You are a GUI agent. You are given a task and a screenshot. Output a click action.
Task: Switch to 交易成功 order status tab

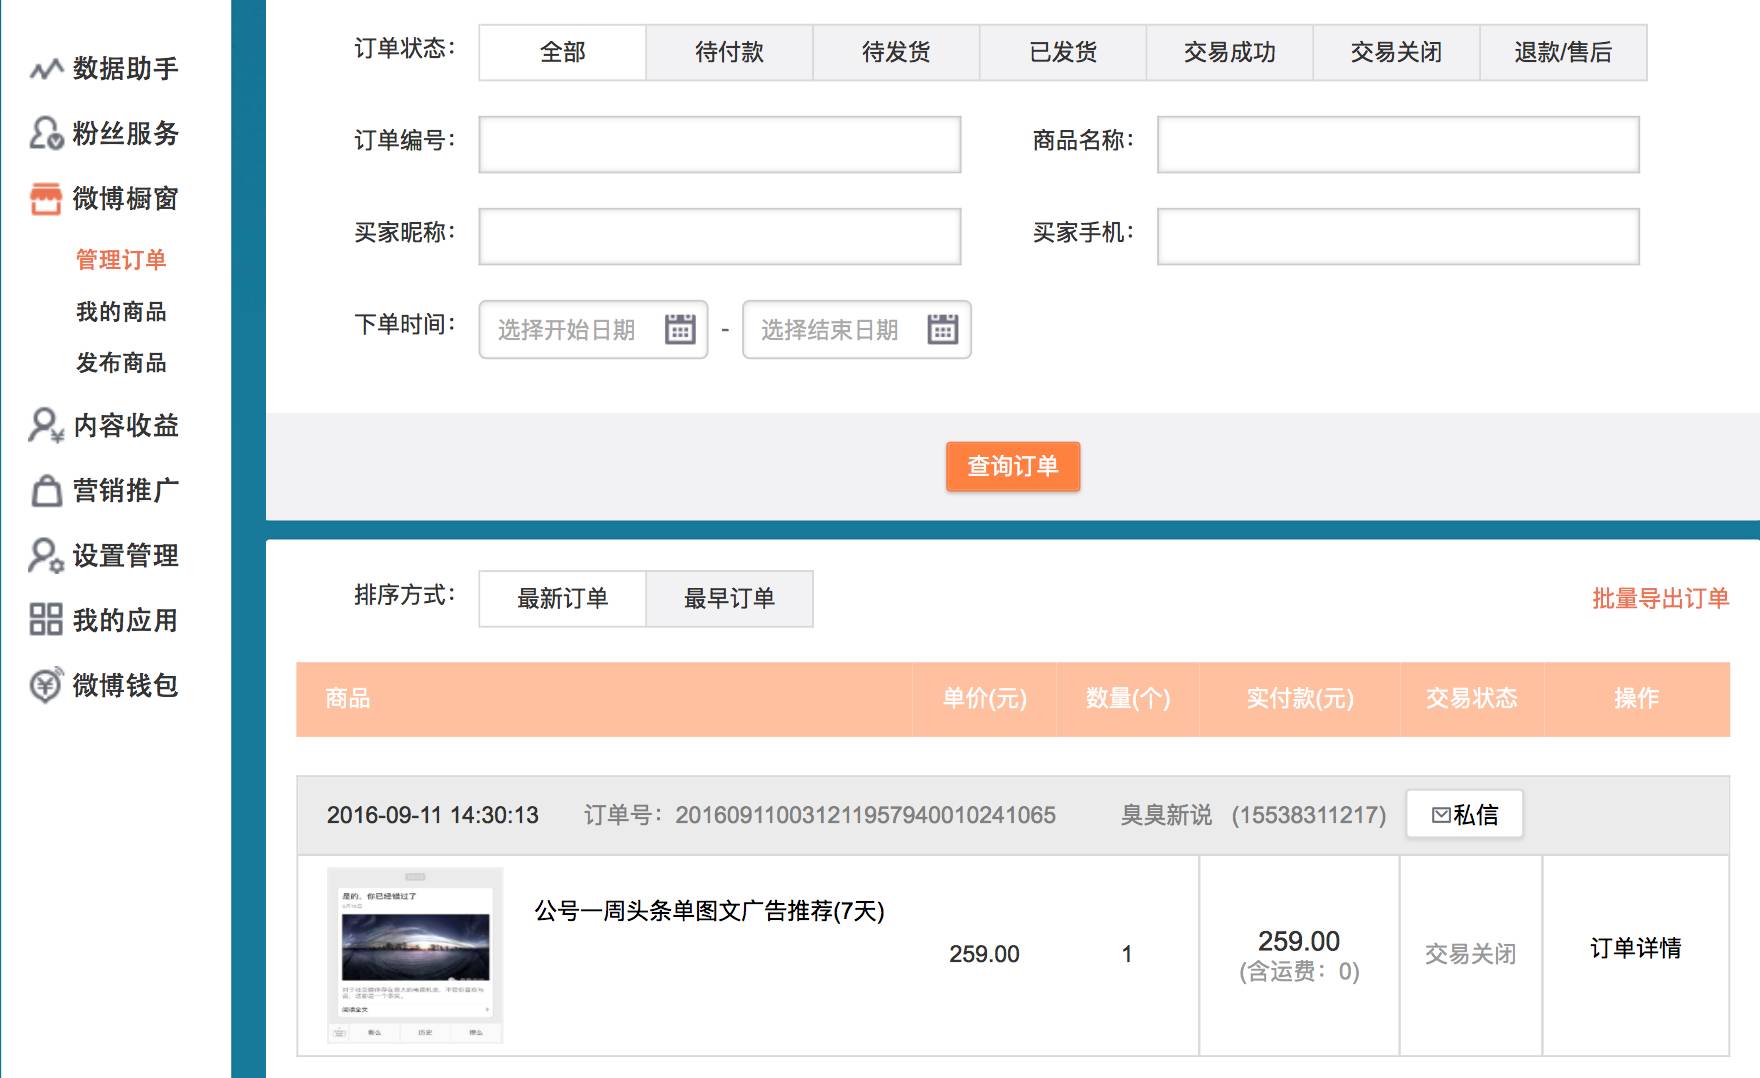tap(1229, 52)
